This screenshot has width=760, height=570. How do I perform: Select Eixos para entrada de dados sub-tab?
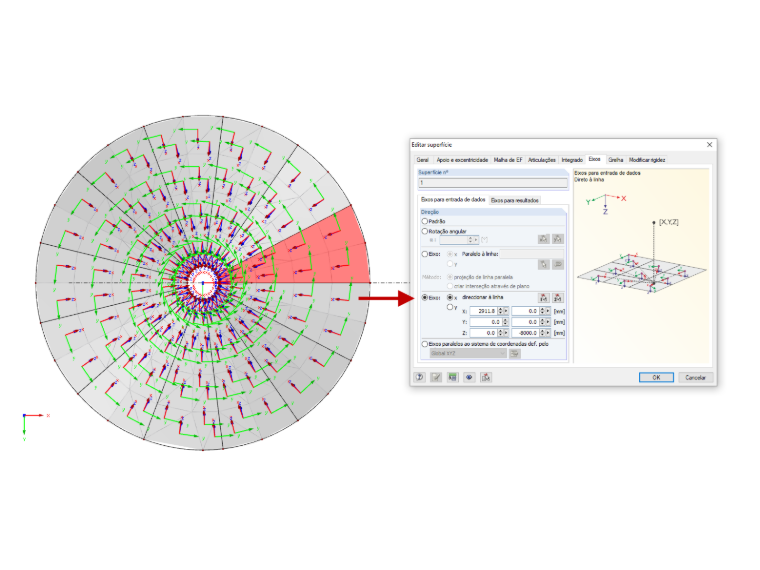tap(453, 199)
